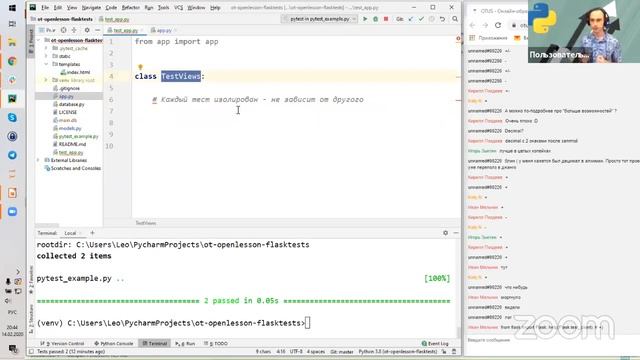Commit changes with the green Git checkmark

pos(421,19)
